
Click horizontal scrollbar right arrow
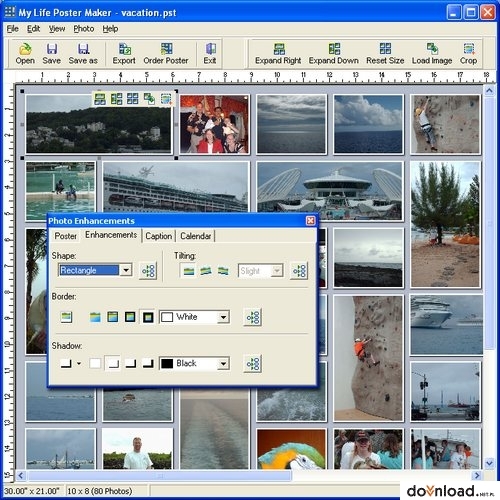click(x=477, y=475)
